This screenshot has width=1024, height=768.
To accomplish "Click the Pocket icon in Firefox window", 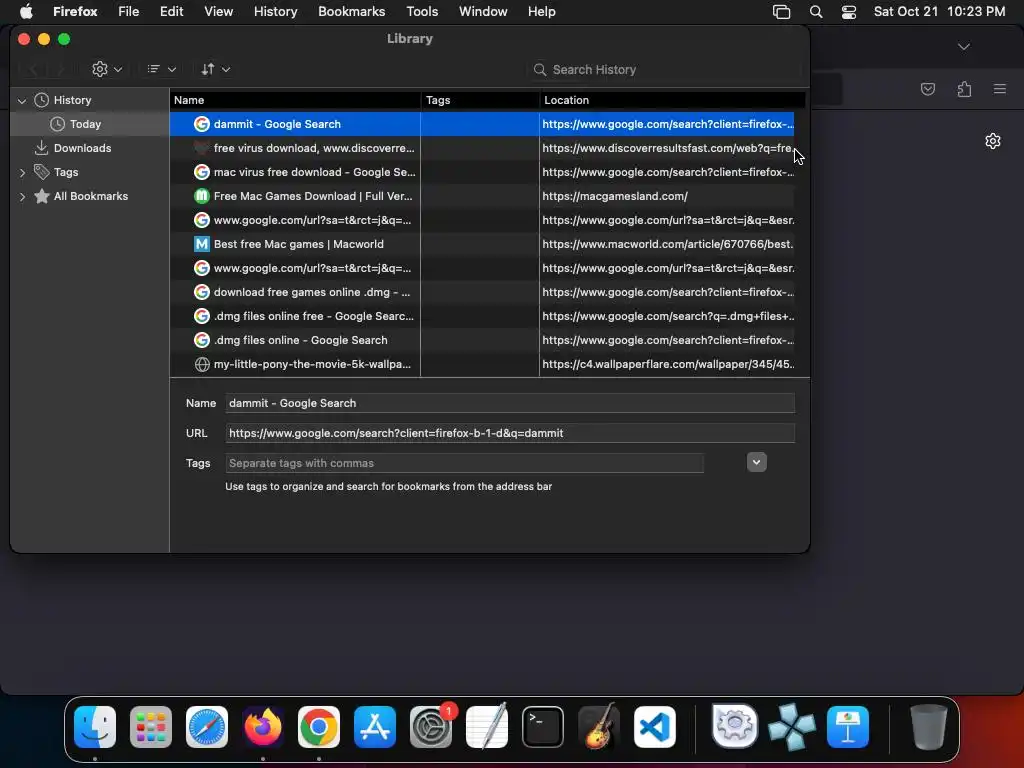I will click(927, 89).
